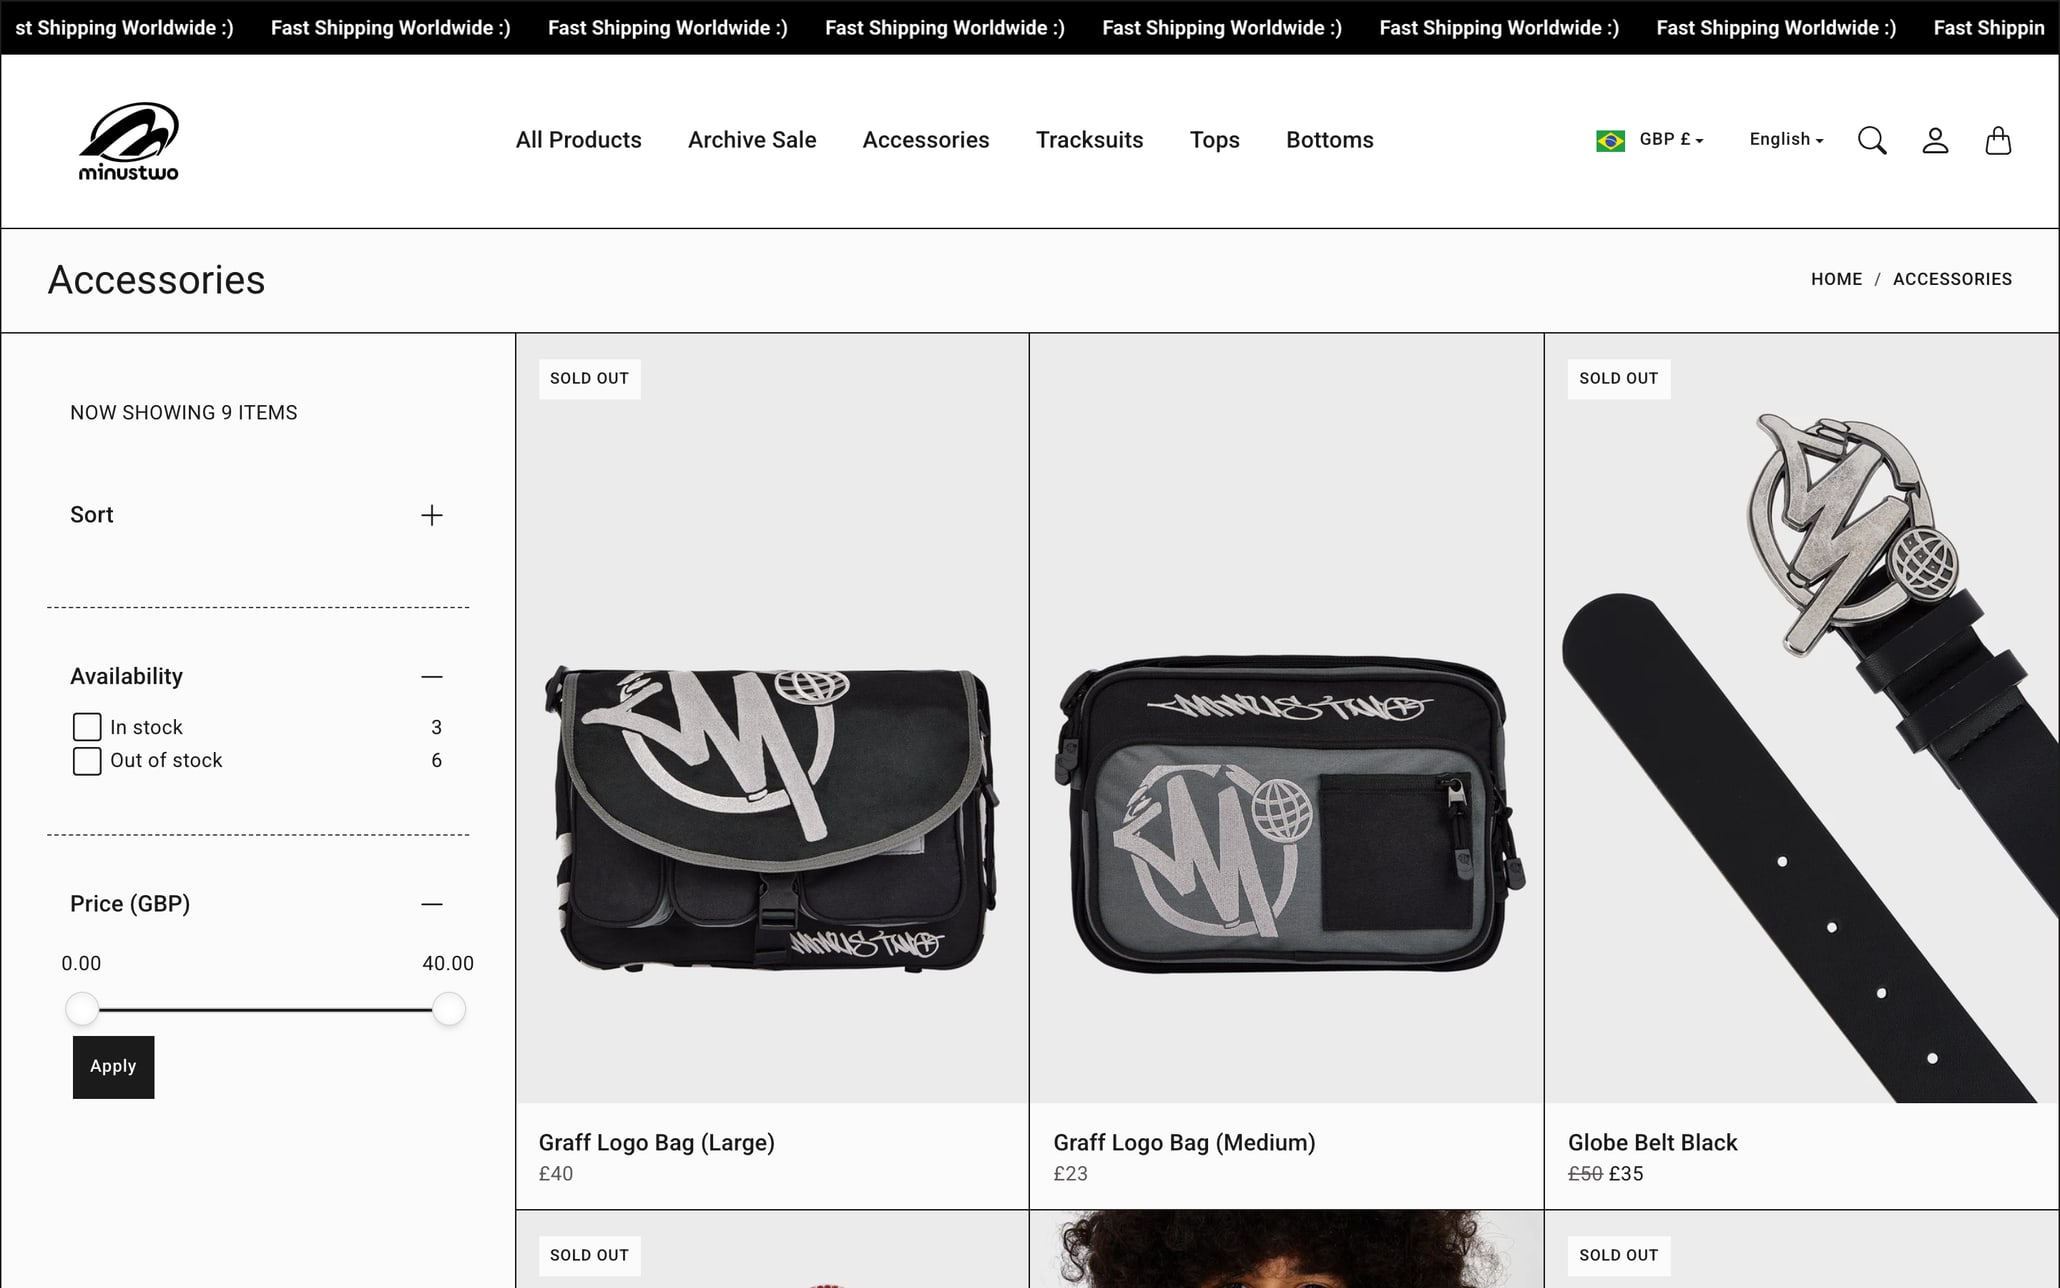Viewport: 2060px width, 1288px height.
Task: Click the minimum price slider handle
Action: click(82, 1009)
